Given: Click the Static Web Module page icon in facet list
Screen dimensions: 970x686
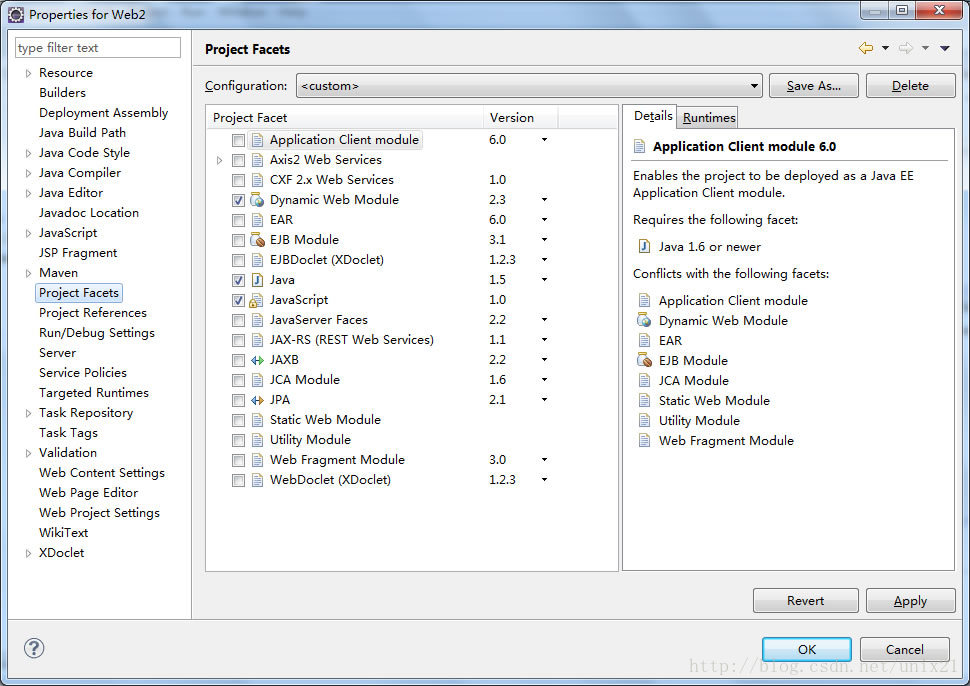Looking at the screenshot, I should pyautogui.click(x=257, y=420).
